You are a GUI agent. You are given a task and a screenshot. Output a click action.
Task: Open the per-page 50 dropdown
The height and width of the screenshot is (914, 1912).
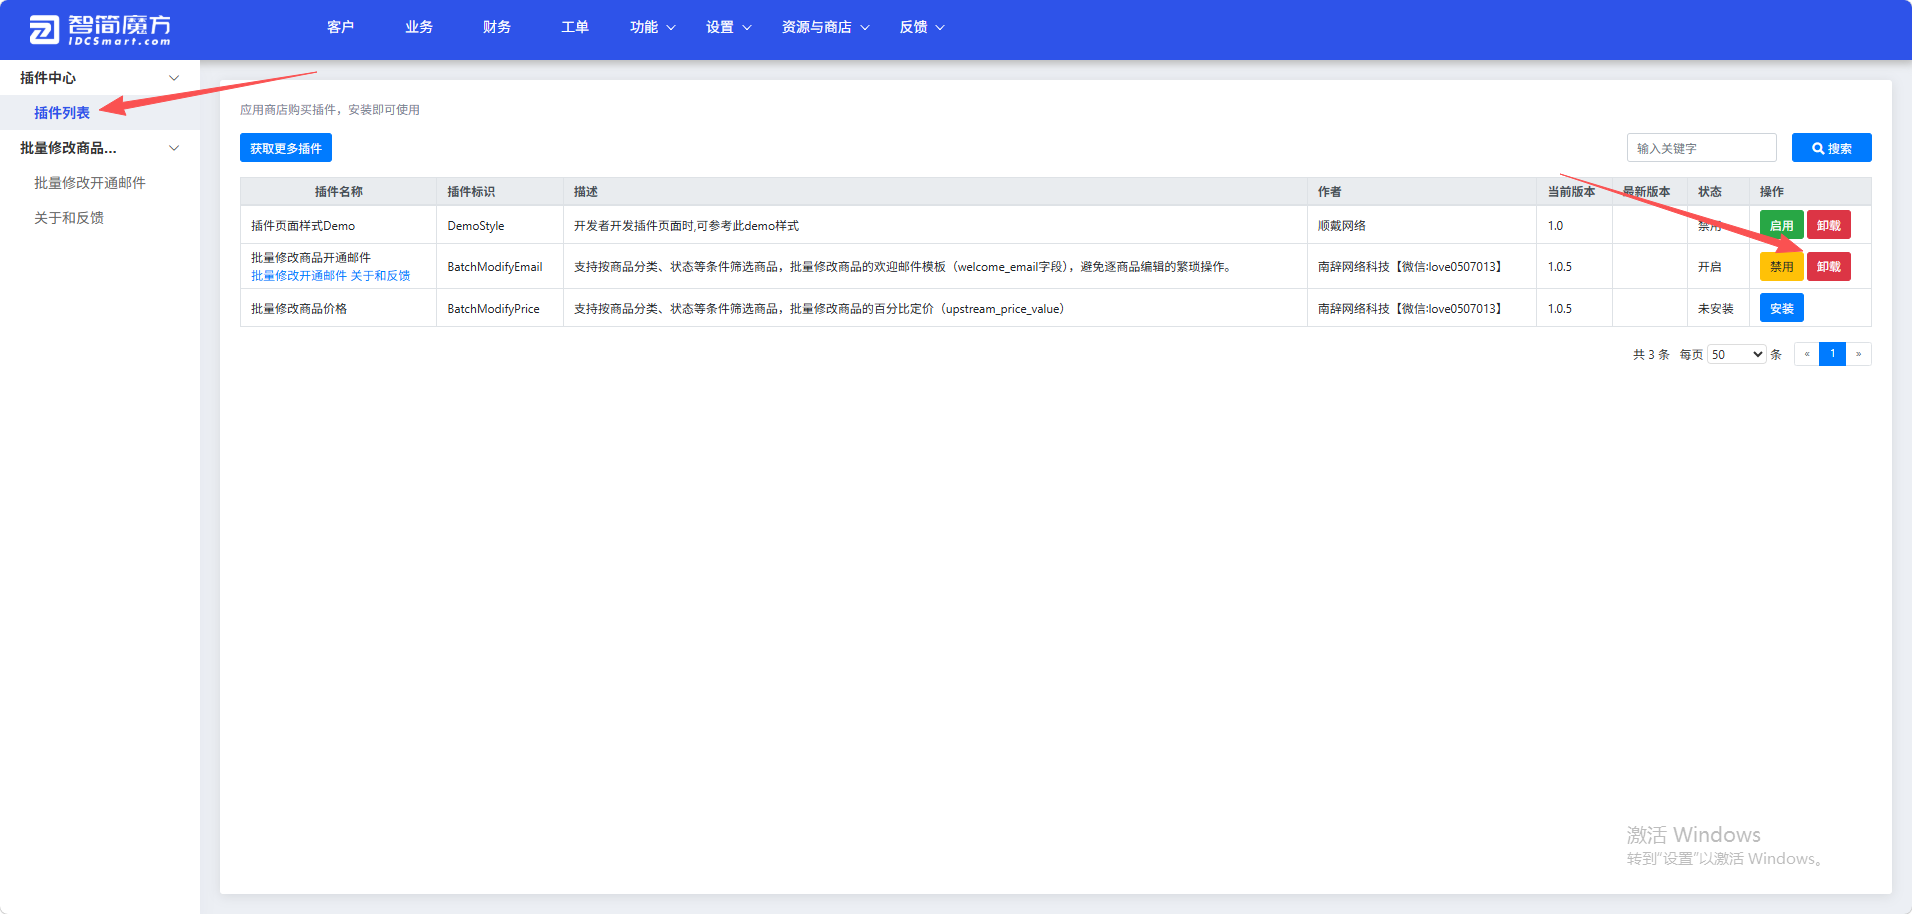click(x=1737, y=354)
